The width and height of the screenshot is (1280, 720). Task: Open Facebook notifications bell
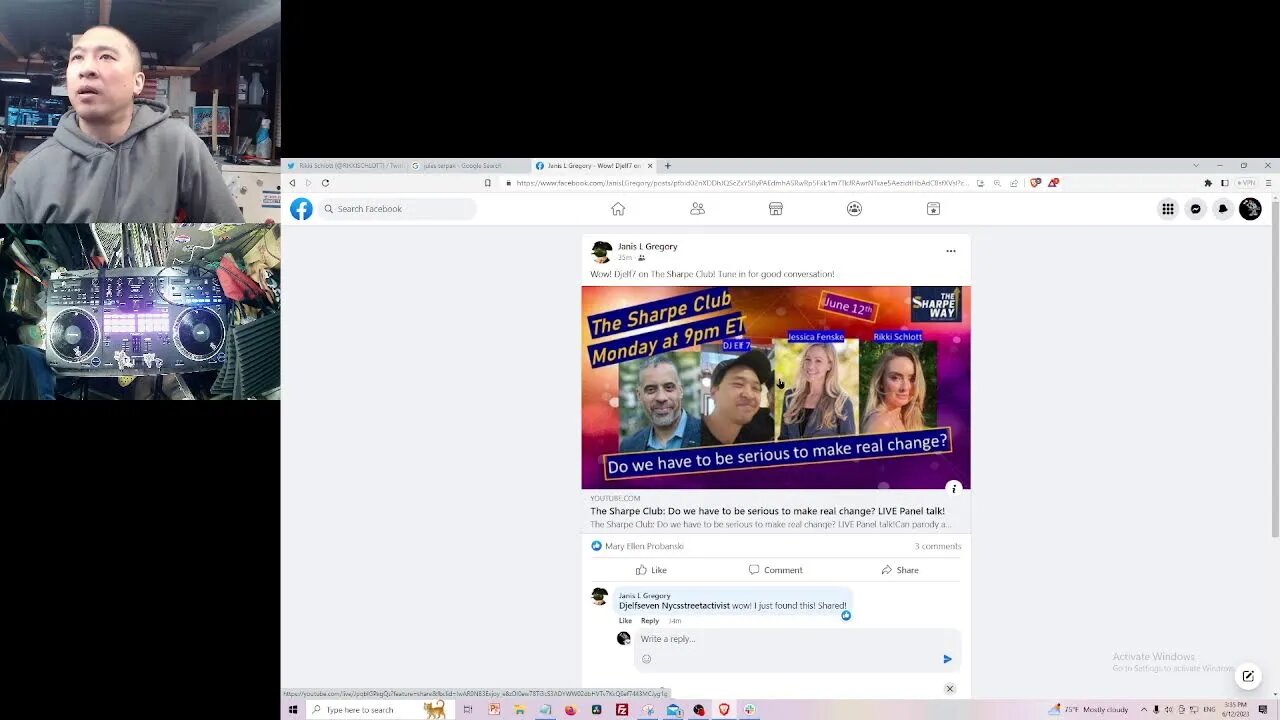pos(1223,209)
